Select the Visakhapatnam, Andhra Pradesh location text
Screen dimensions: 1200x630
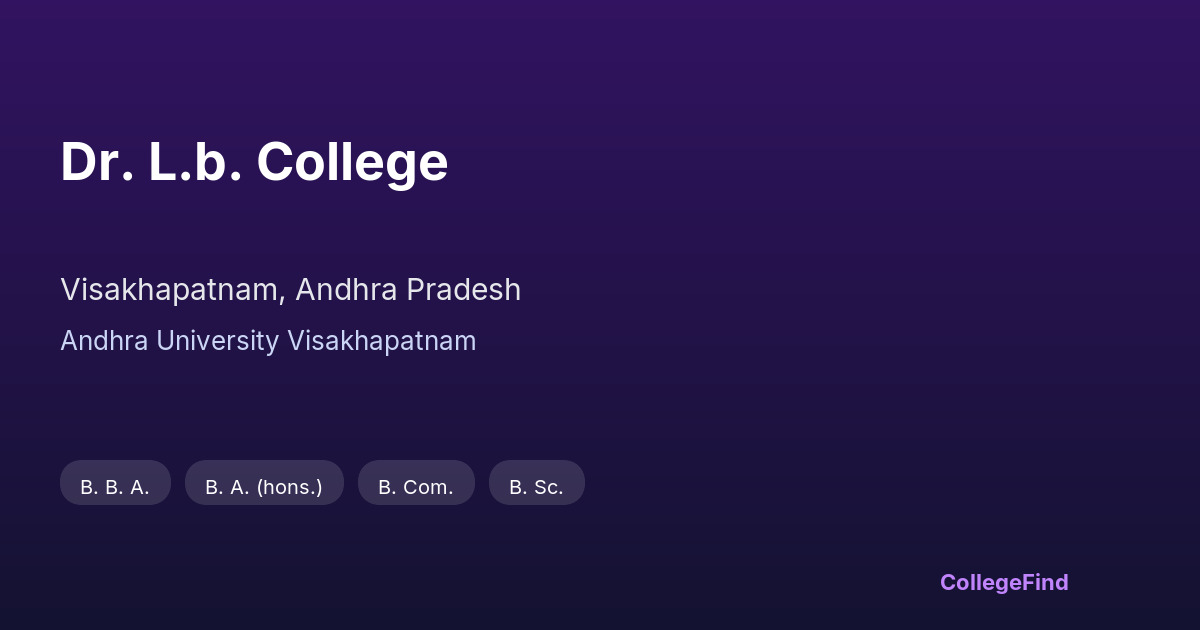click(290, 290)
